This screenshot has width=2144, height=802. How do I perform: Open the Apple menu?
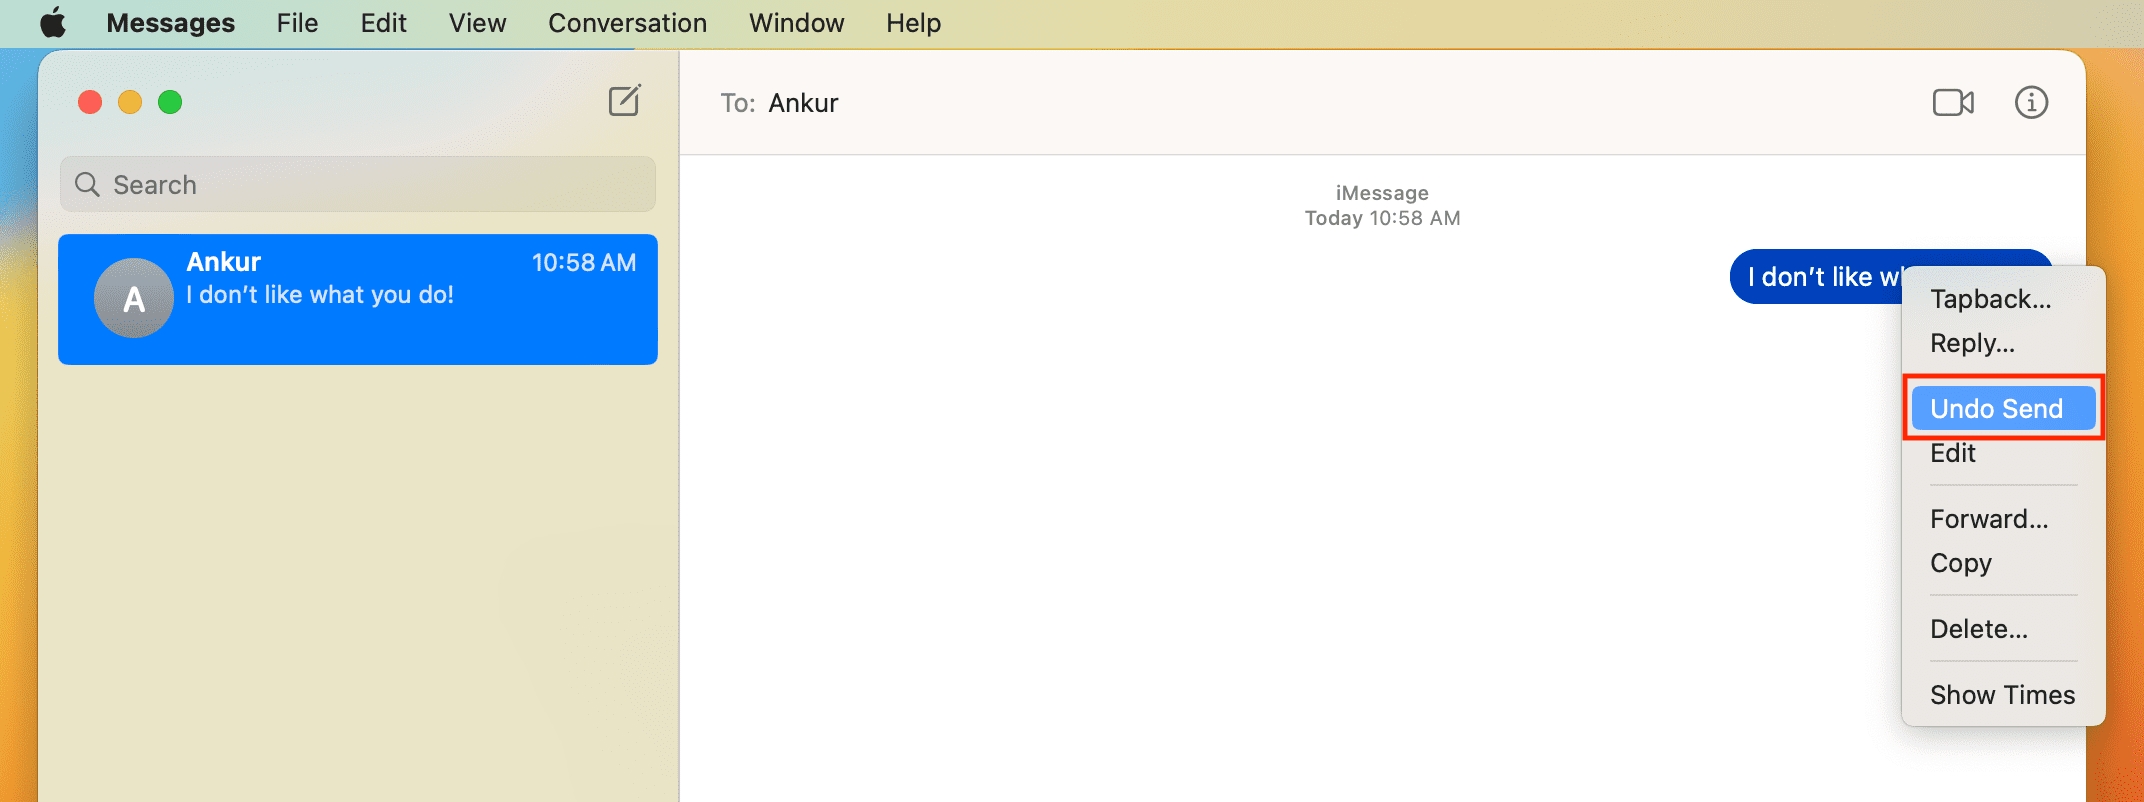[x=52, y=22]
